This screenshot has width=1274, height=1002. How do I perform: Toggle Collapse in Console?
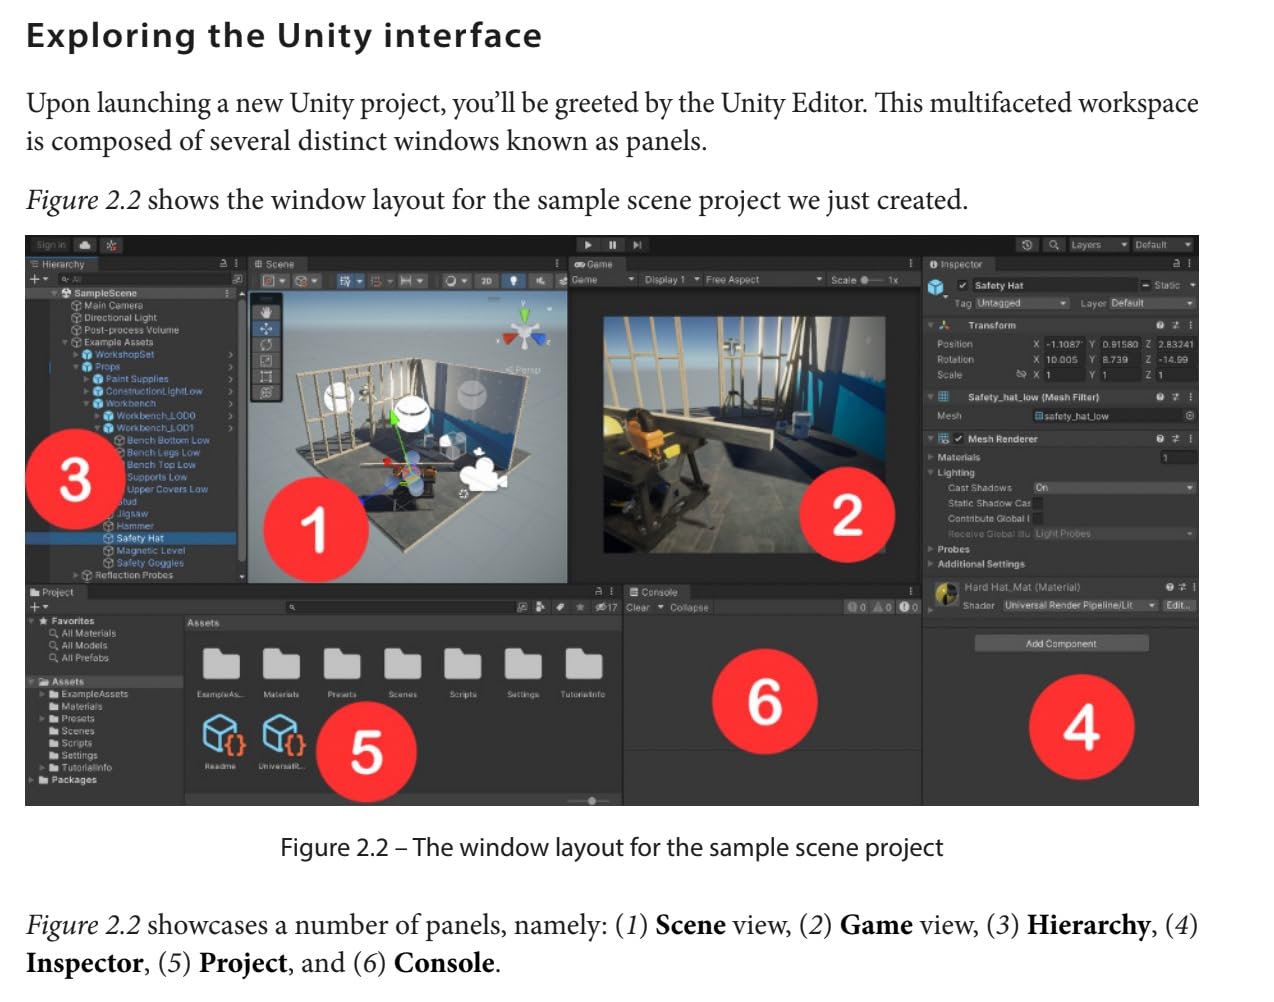689,608
